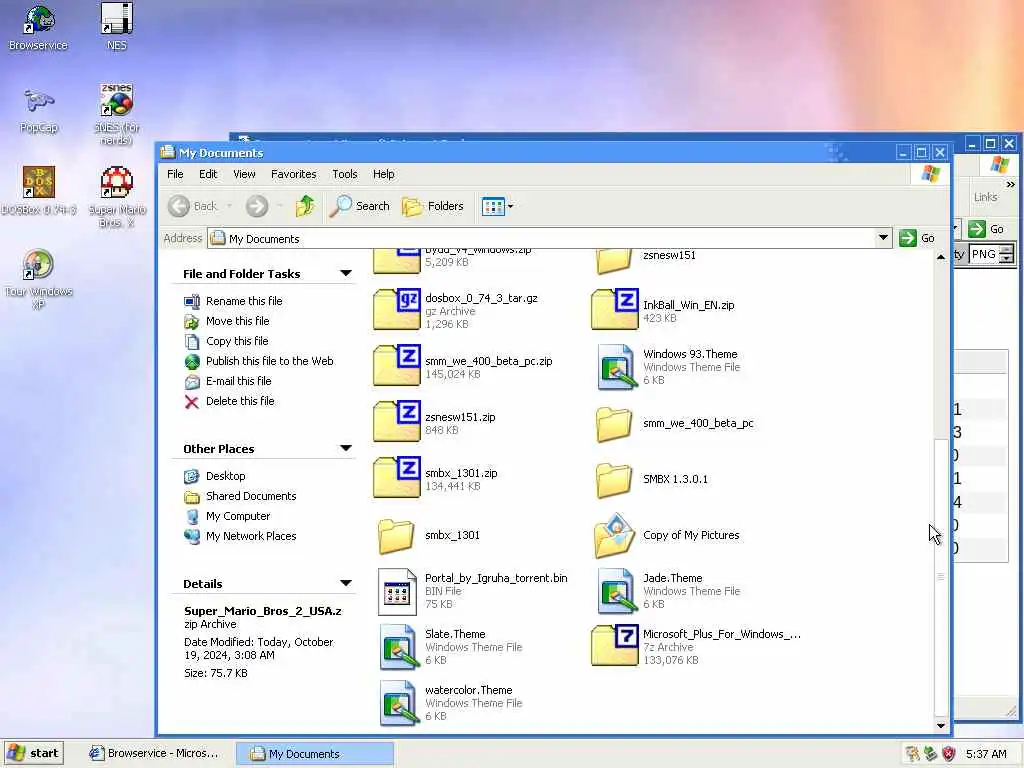Open the Address bar dropdown arrow
Image resolution: width=1024 pixels, height=768 pixels.
click(883, 238)
